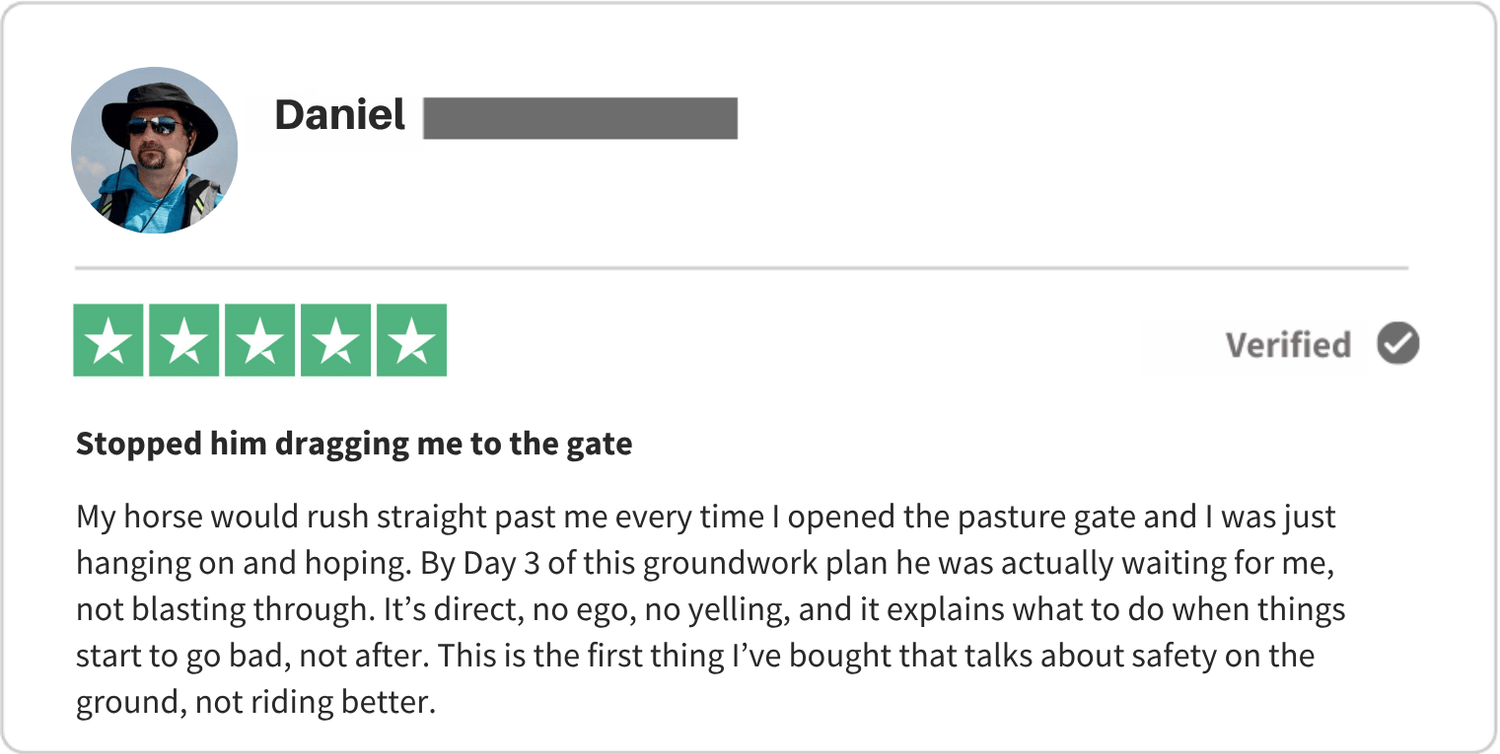Click the first green rating star
The image size is (1500, 754).
coord(110,341)
